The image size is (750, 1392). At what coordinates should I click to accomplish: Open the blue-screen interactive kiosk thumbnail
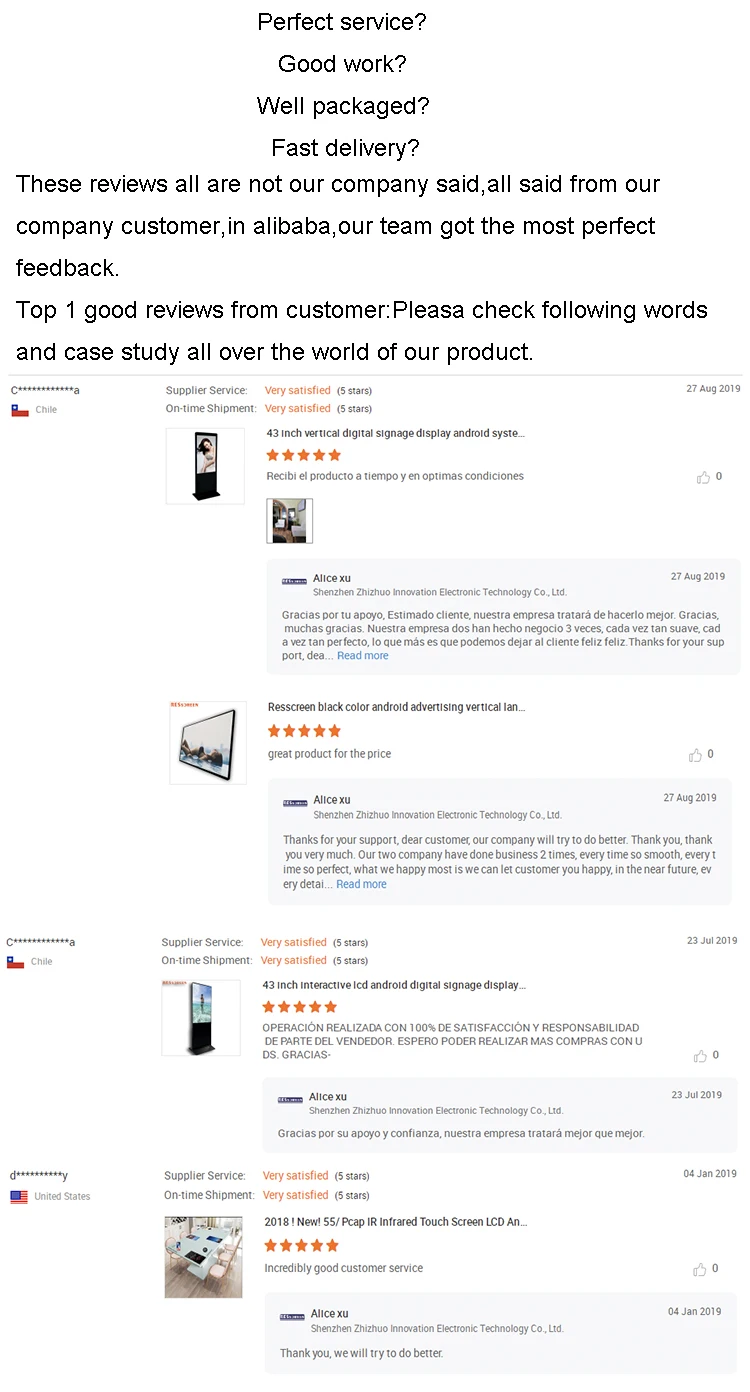[201, 1018]
